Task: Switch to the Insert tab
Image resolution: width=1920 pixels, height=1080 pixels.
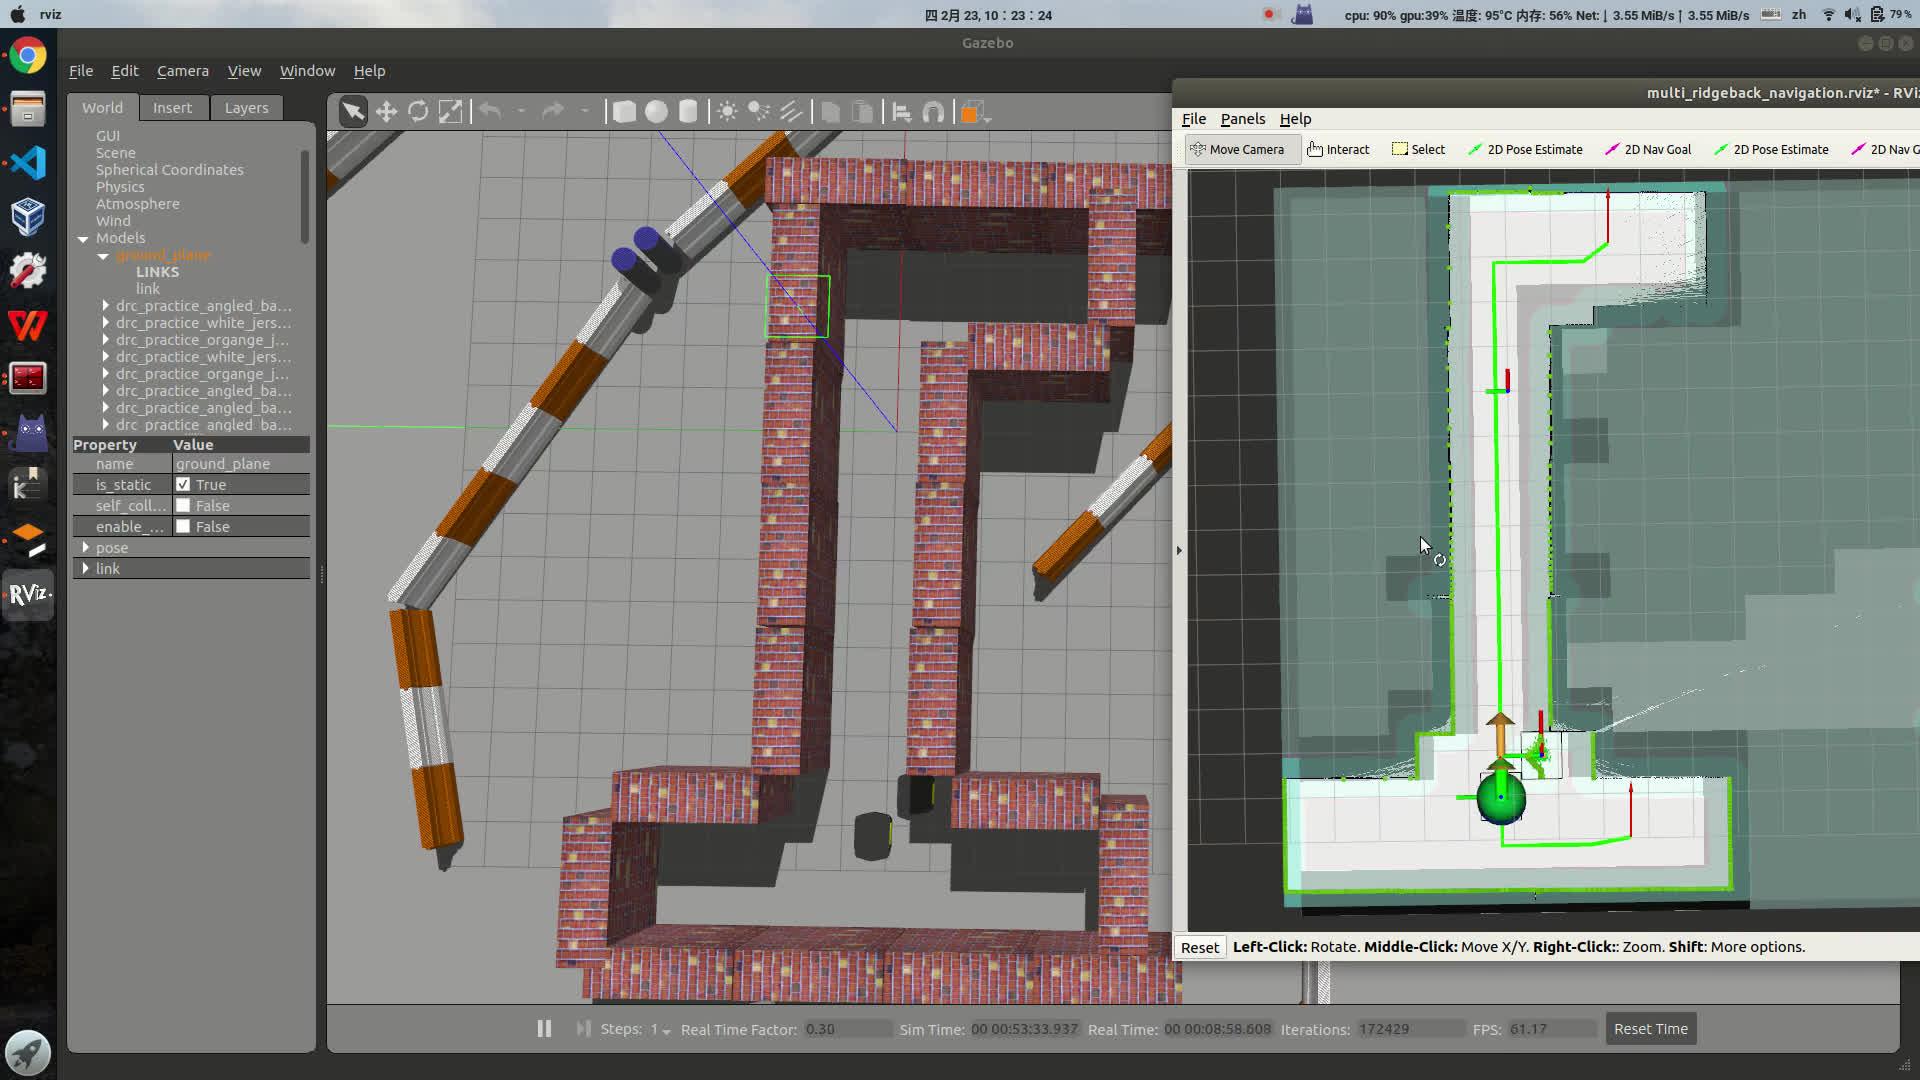Action: point(172,108)
